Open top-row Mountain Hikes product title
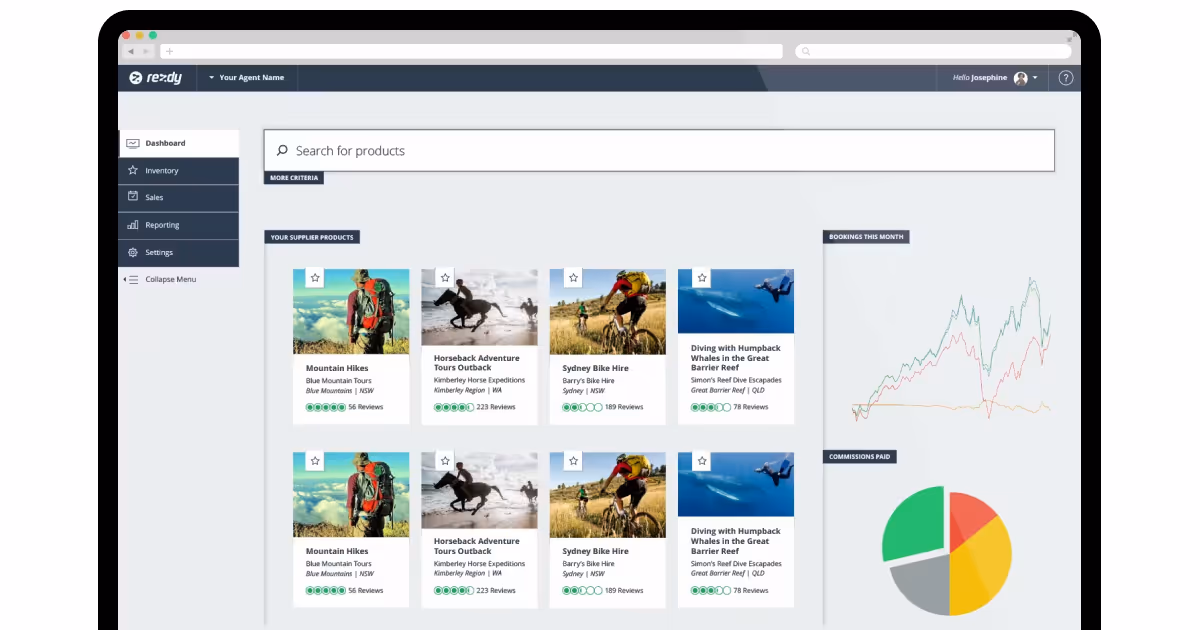1200x630 pixels. 337,368
